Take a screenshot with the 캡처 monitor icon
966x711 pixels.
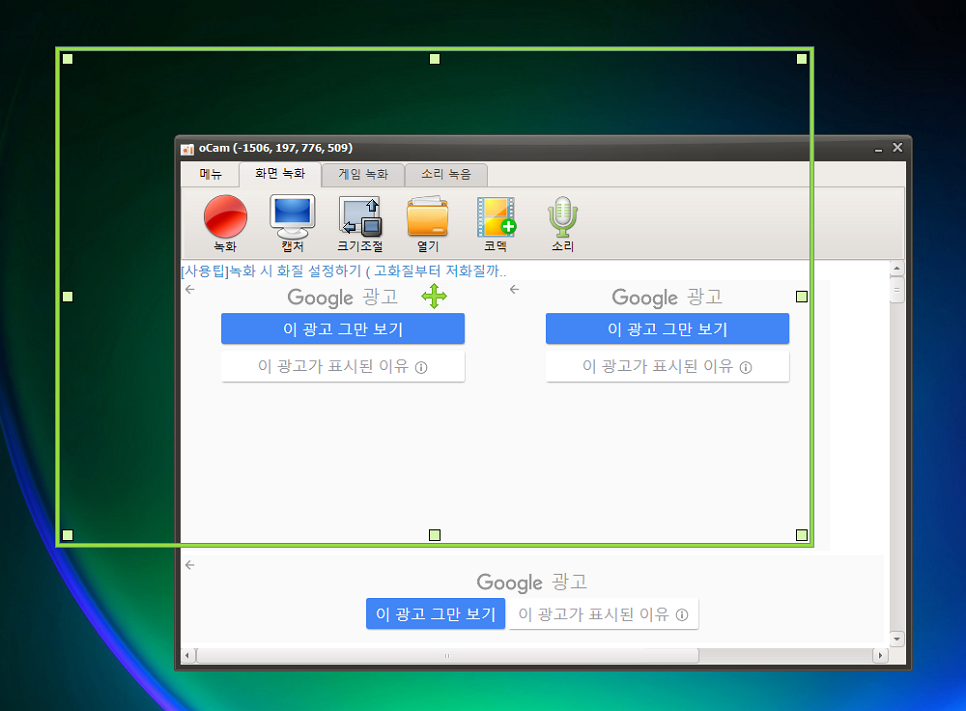tap(293, 223)
